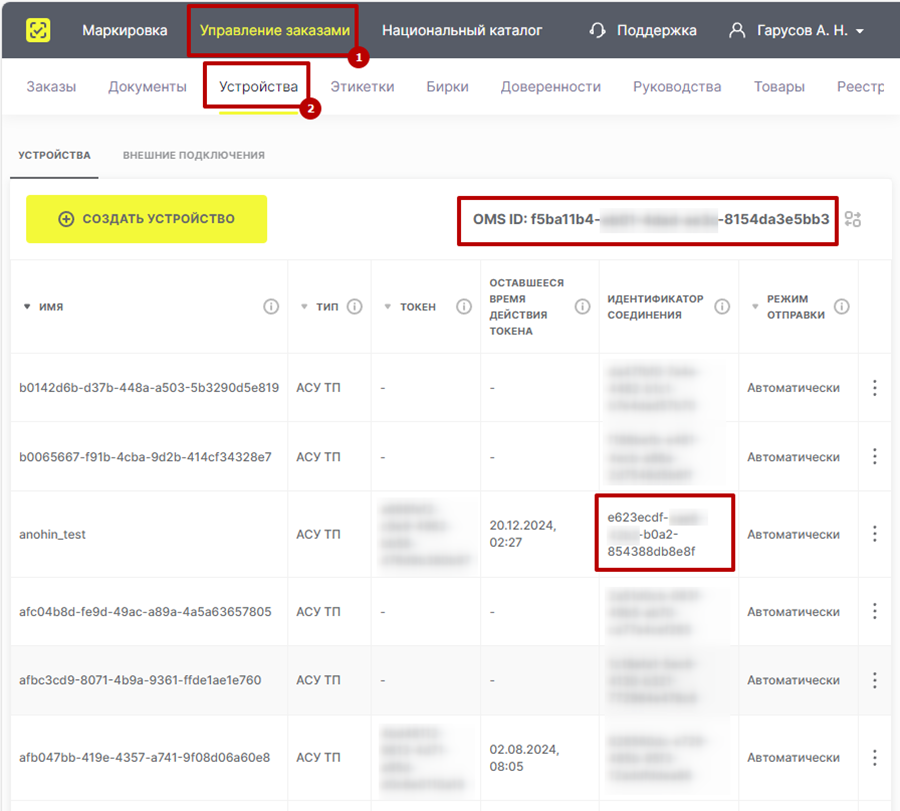Click the yellow logo icon in header
Viewport: 900px width, 811px height.
[38, 30]
